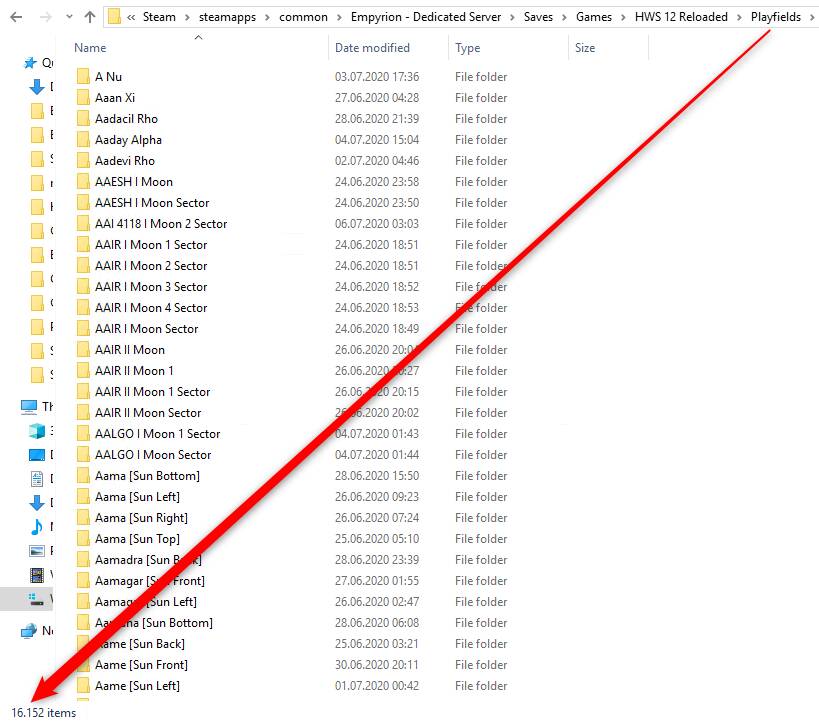Show hidden path with double-chevron
Image resolution: width=819 pixels, height=725 pixels.
point(131,18)
